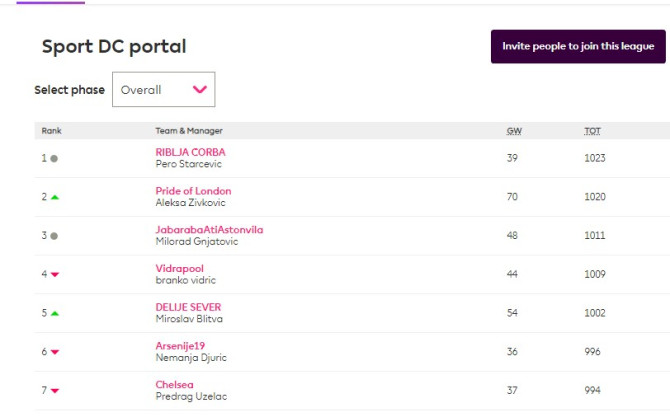Click the gray no-change dot at rank 1
Image resolution: width=670 pixels, height=417 pixels.
click(54, 158)
